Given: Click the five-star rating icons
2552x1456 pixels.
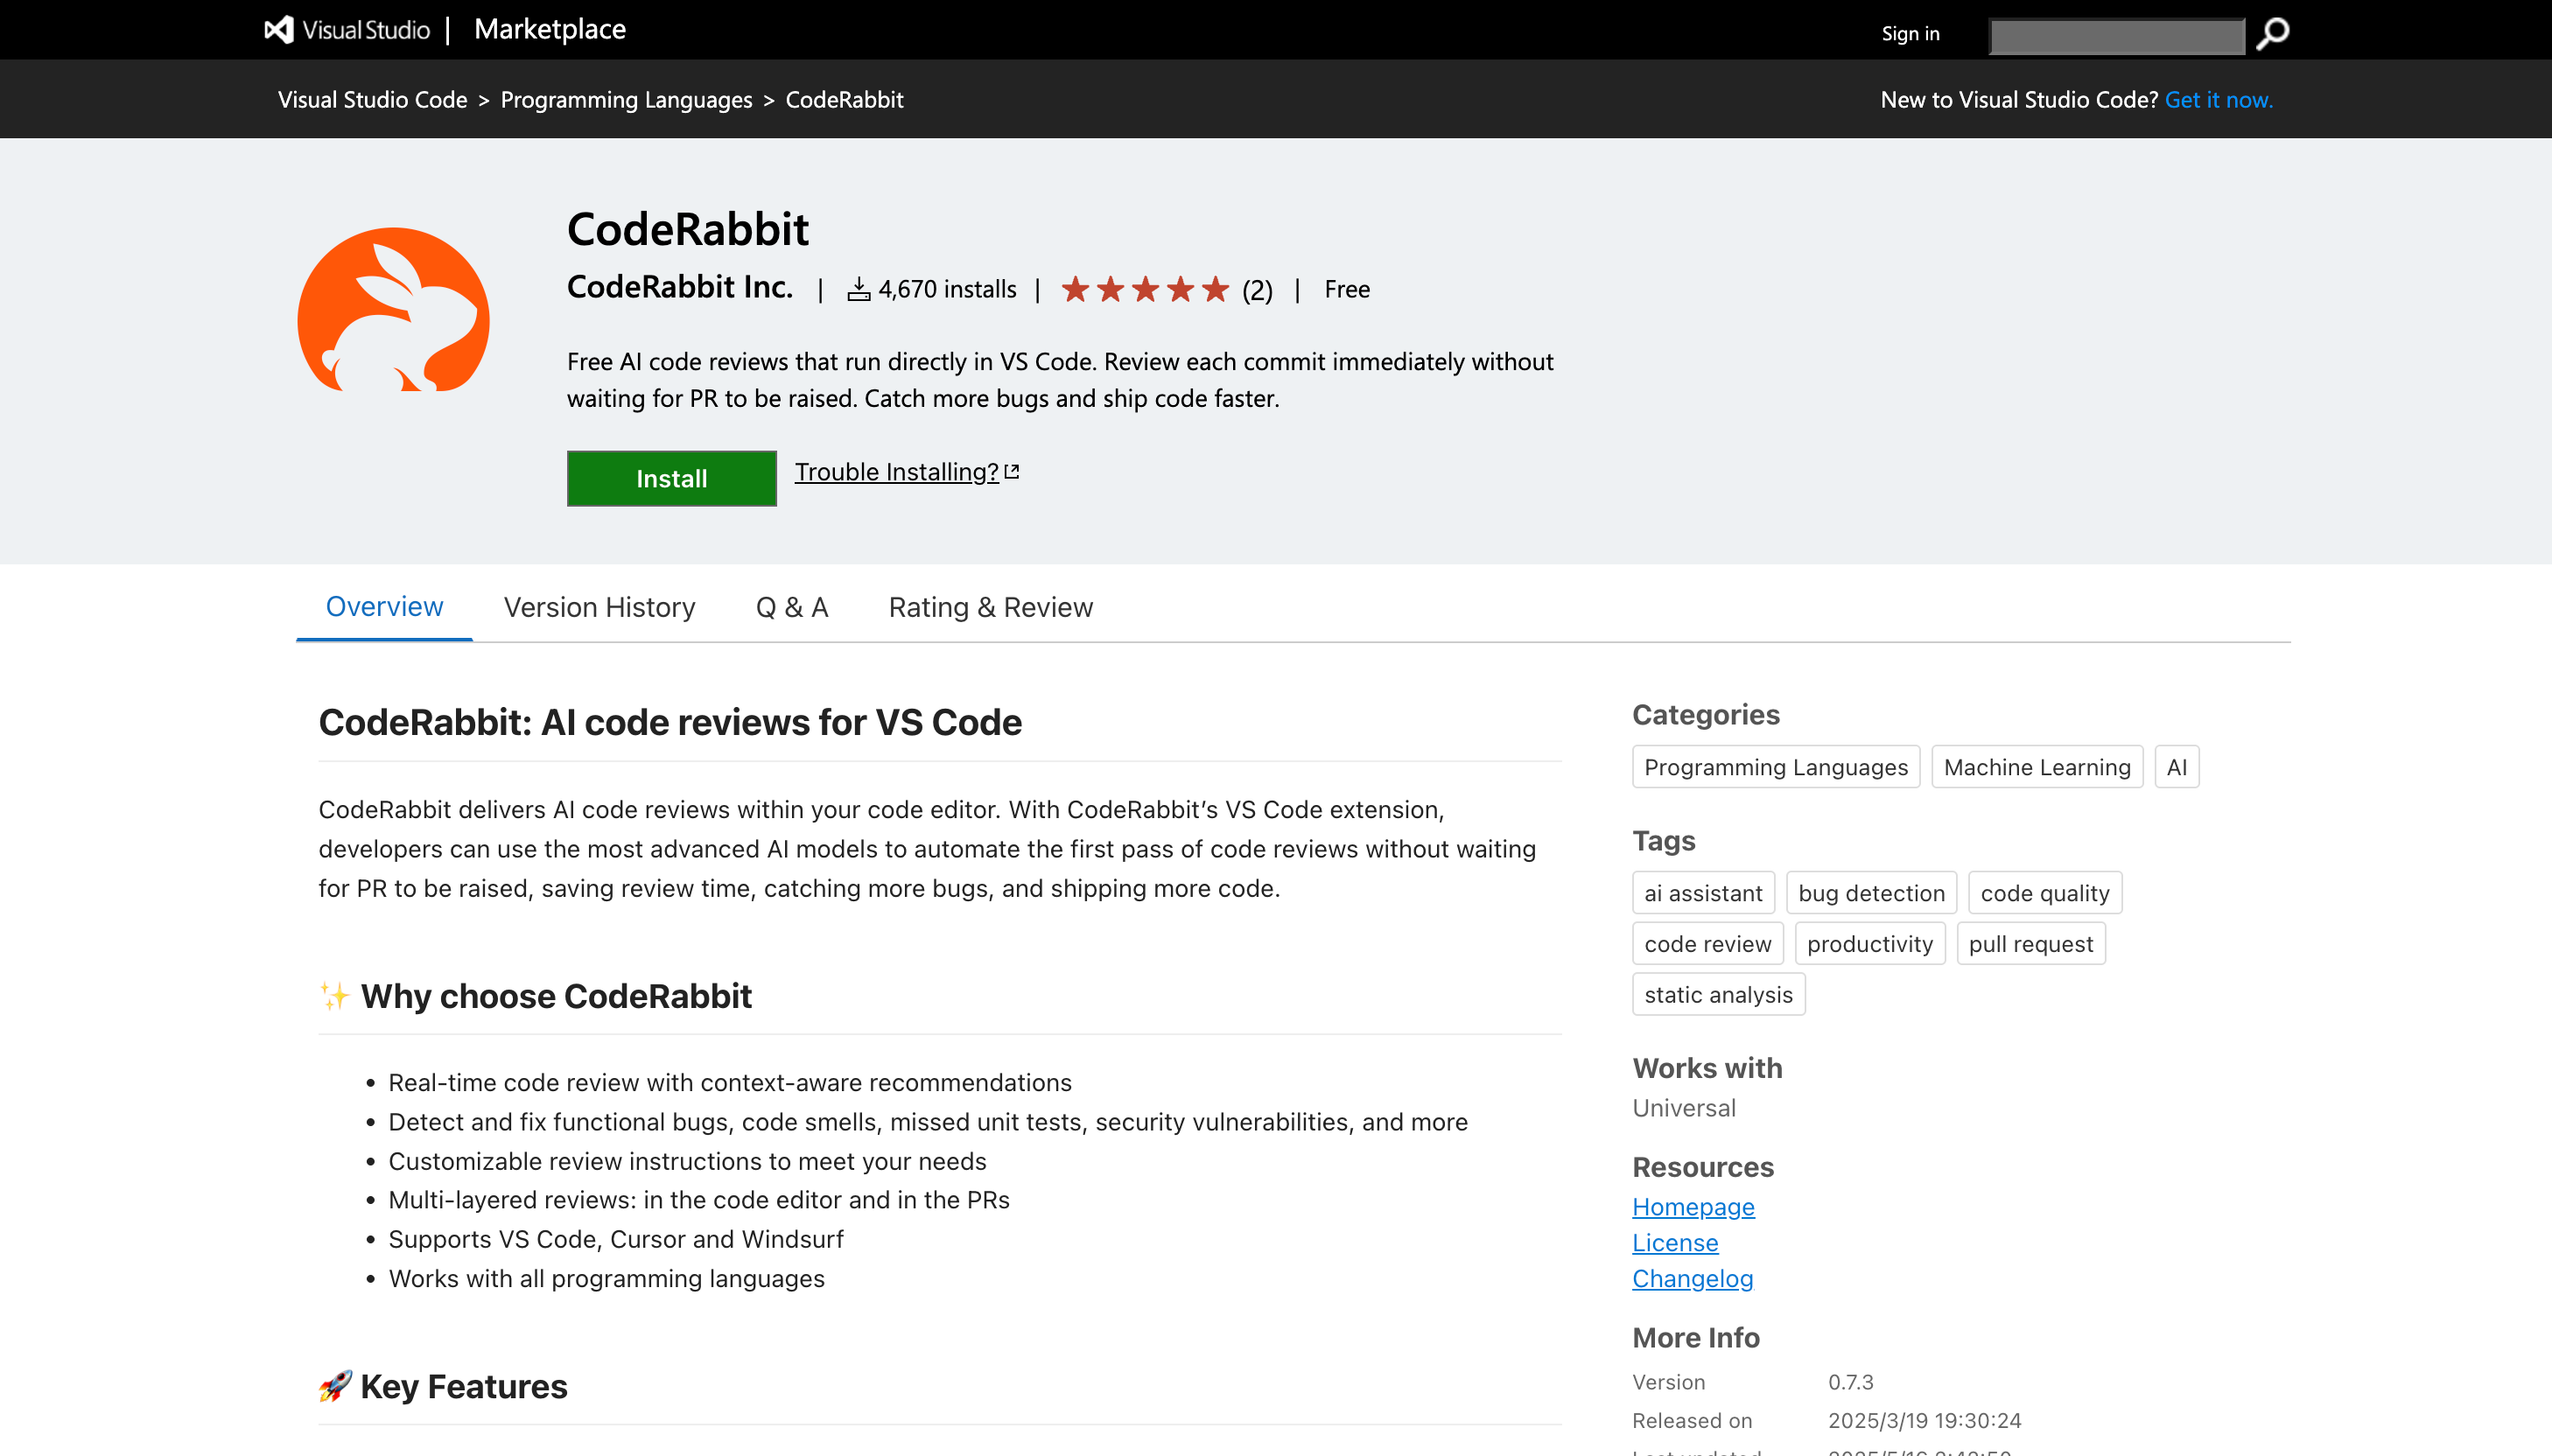Looking at the screenshot, I should (1144, 290).
